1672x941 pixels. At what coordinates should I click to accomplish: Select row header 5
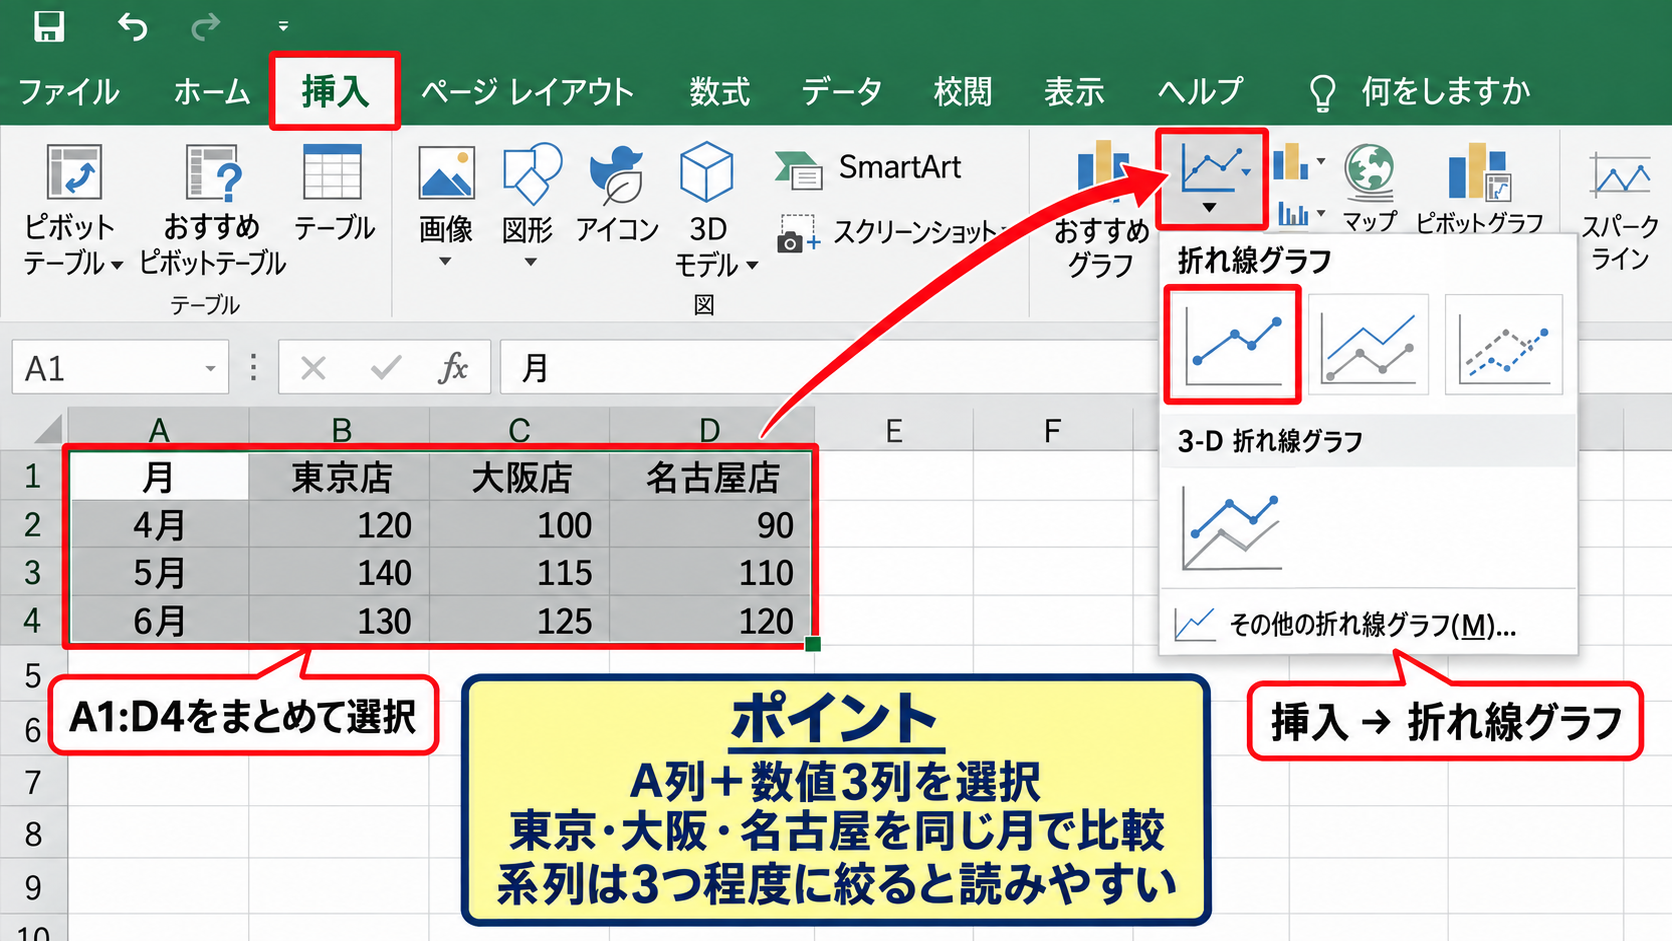pyautogui.click(x=33, y=675)
